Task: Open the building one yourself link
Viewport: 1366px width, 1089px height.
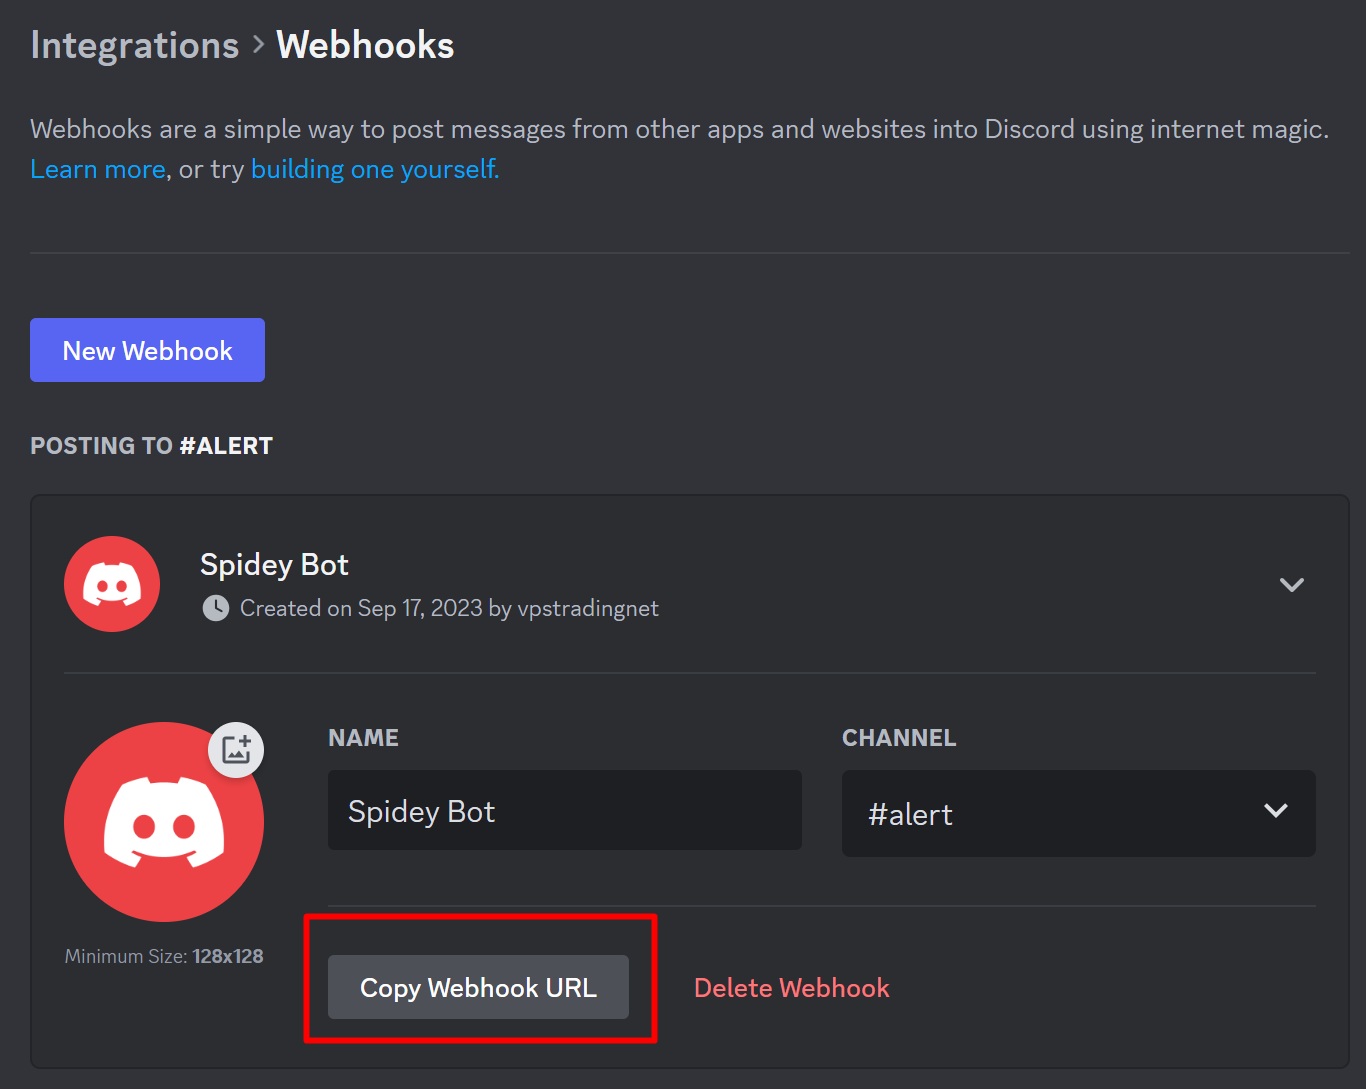Action: 375,169
